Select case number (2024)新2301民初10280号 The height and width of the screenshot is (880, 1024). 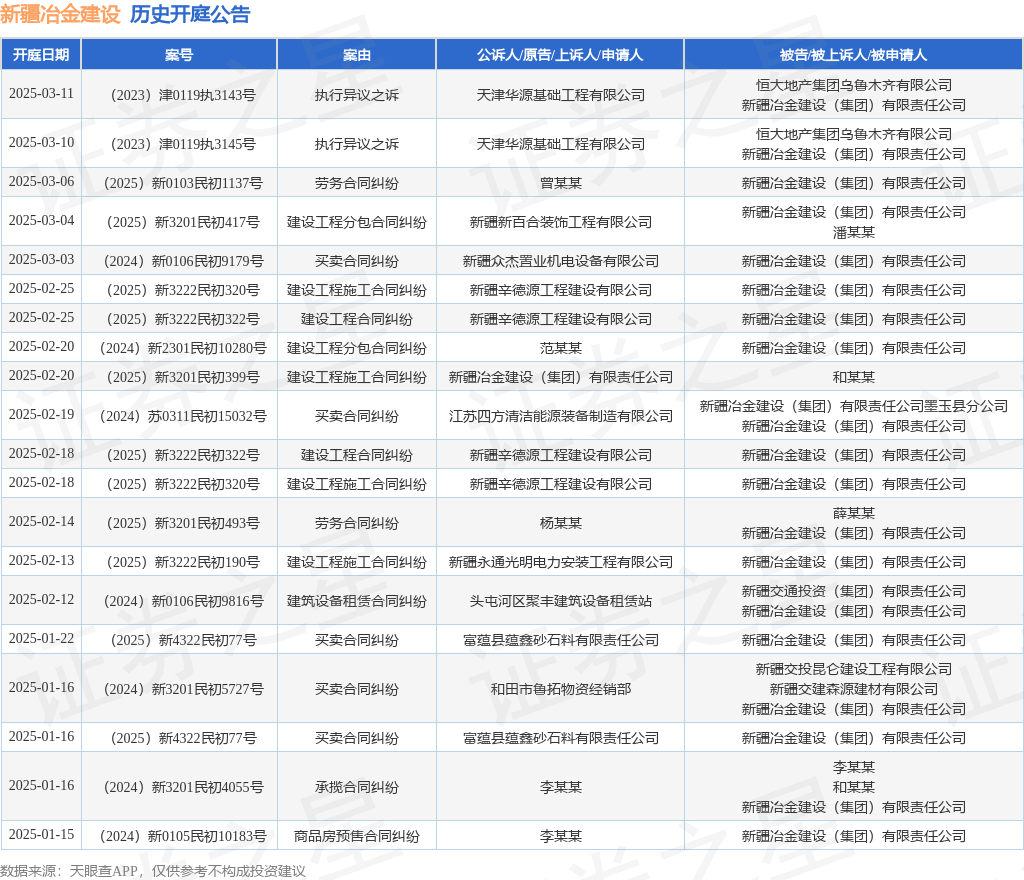(183, 349)
